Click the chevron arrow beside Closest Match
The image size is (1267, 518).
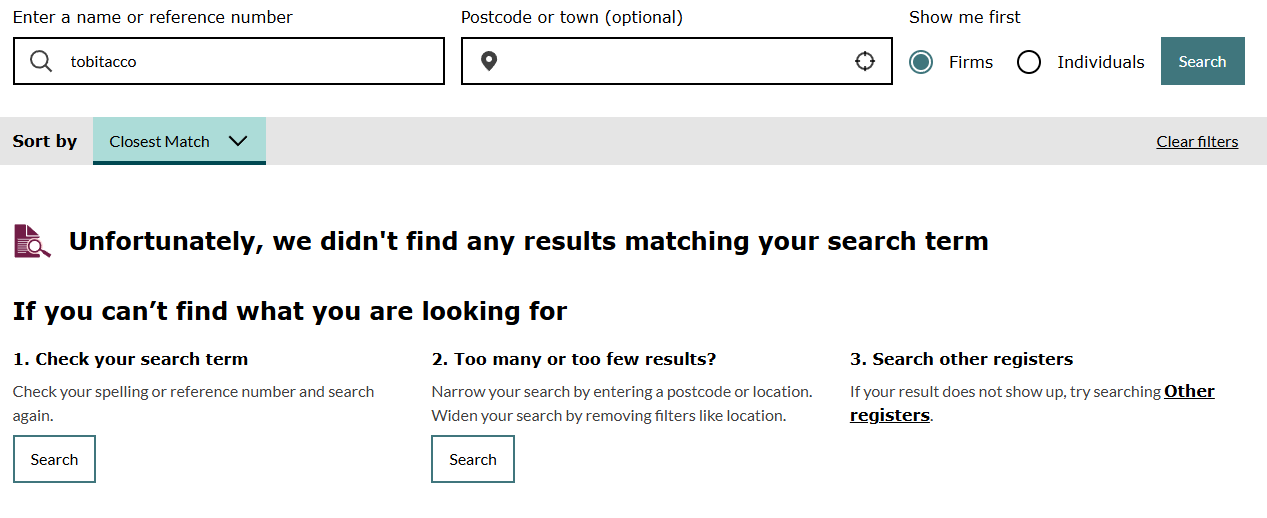[x=237, y=141]
